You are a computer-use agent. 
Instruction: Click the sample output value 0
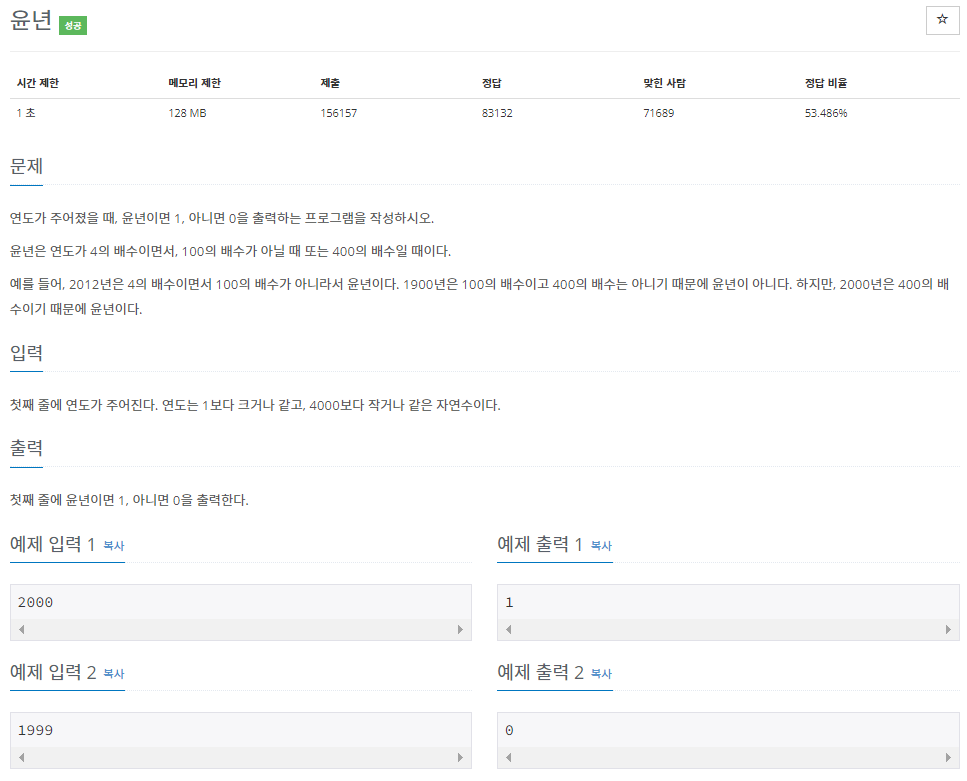(509, 730)
